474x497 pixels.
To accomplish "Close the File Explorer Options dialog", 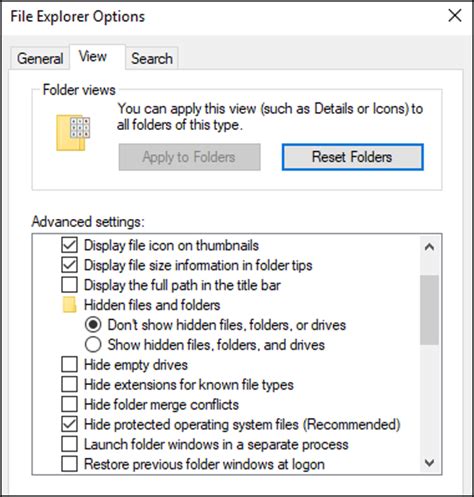I will coord(455,16).
